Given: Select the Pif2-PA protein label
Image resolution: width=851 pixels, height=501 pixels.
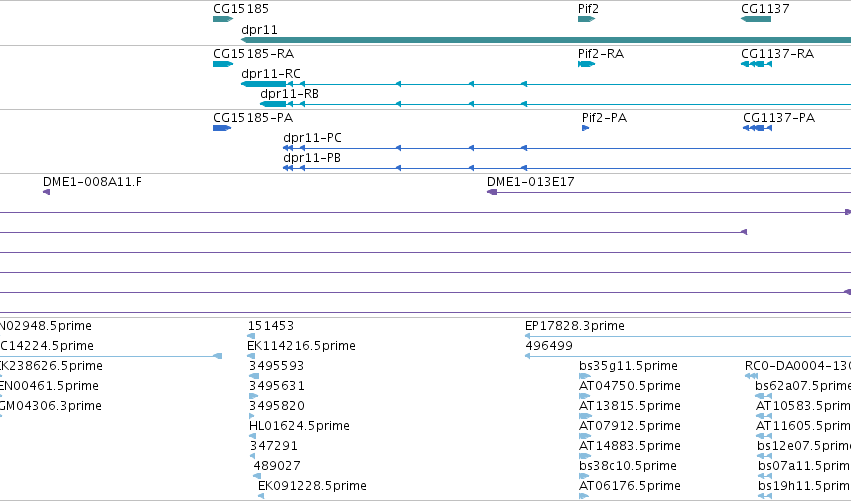Looking at the screenshot, I should pos(604,118).
